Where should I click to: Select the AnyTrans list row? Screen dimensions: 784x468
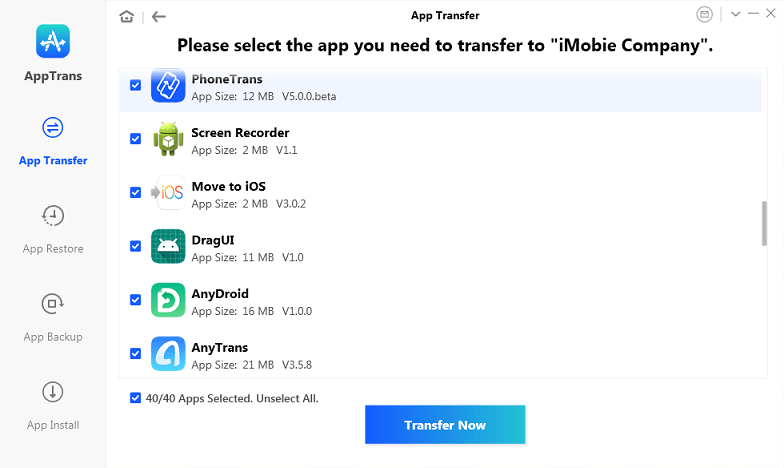pos(440,354)
